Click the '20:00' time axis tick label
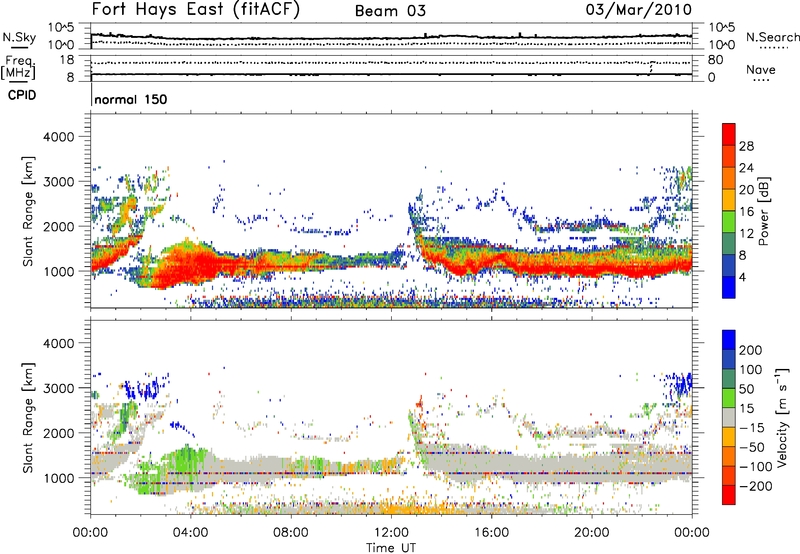 click(x=591, y=533)
